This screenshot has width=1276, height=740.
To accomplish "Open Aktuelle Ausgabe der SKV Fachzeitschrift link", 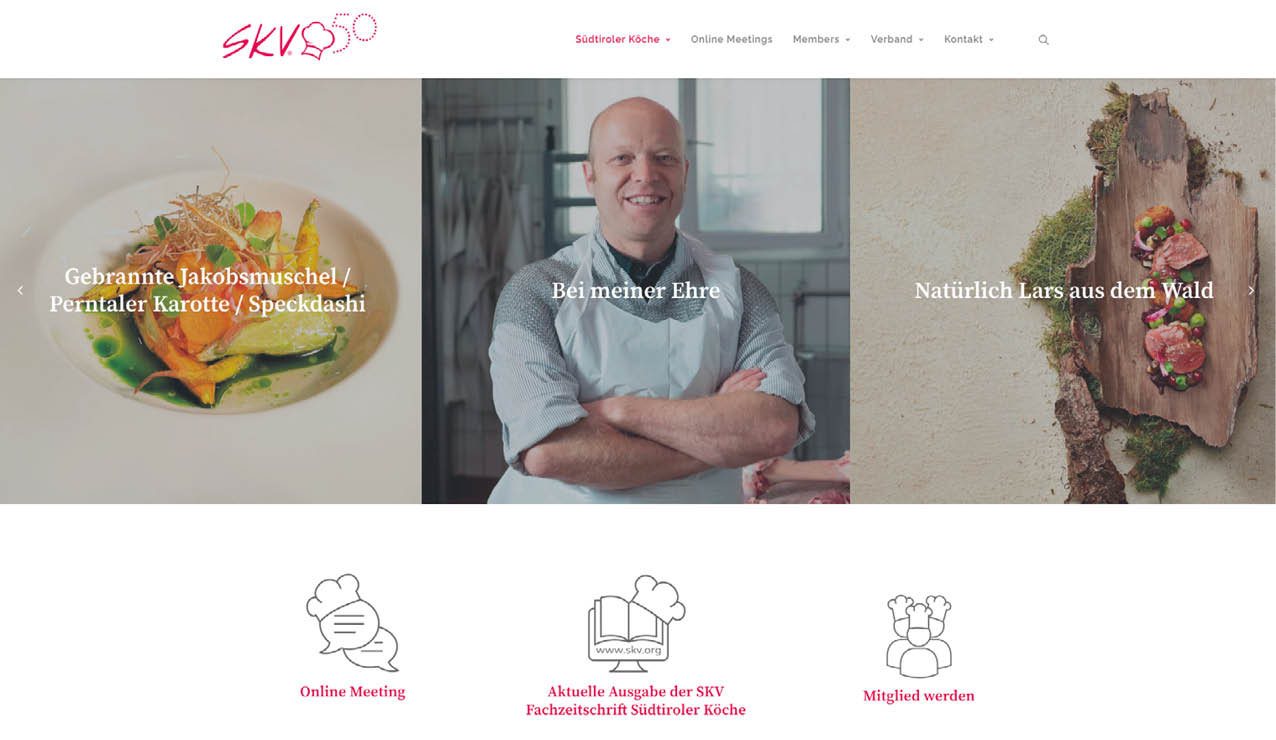I will (x=636, y=701).
